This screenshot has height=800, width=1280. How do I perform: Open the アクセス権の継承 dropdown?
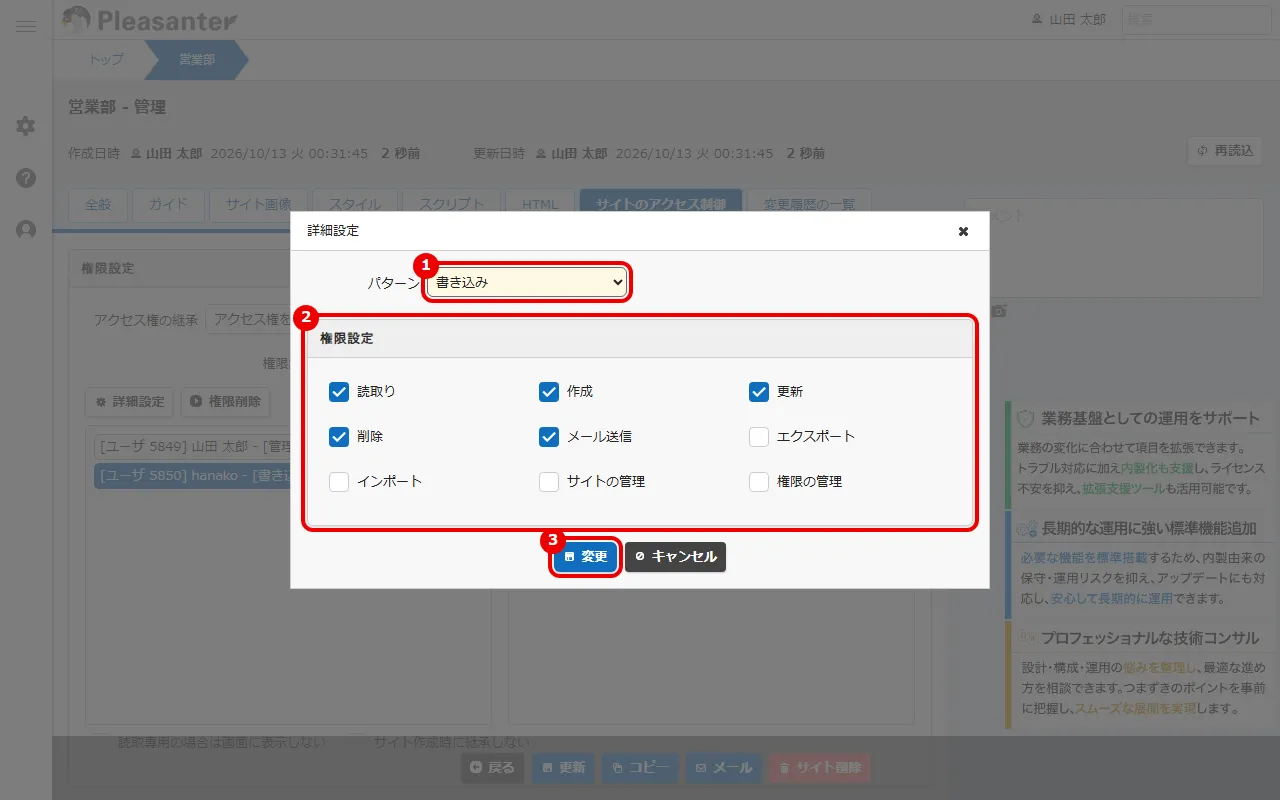pyautogui.click(x=248, y=320)
